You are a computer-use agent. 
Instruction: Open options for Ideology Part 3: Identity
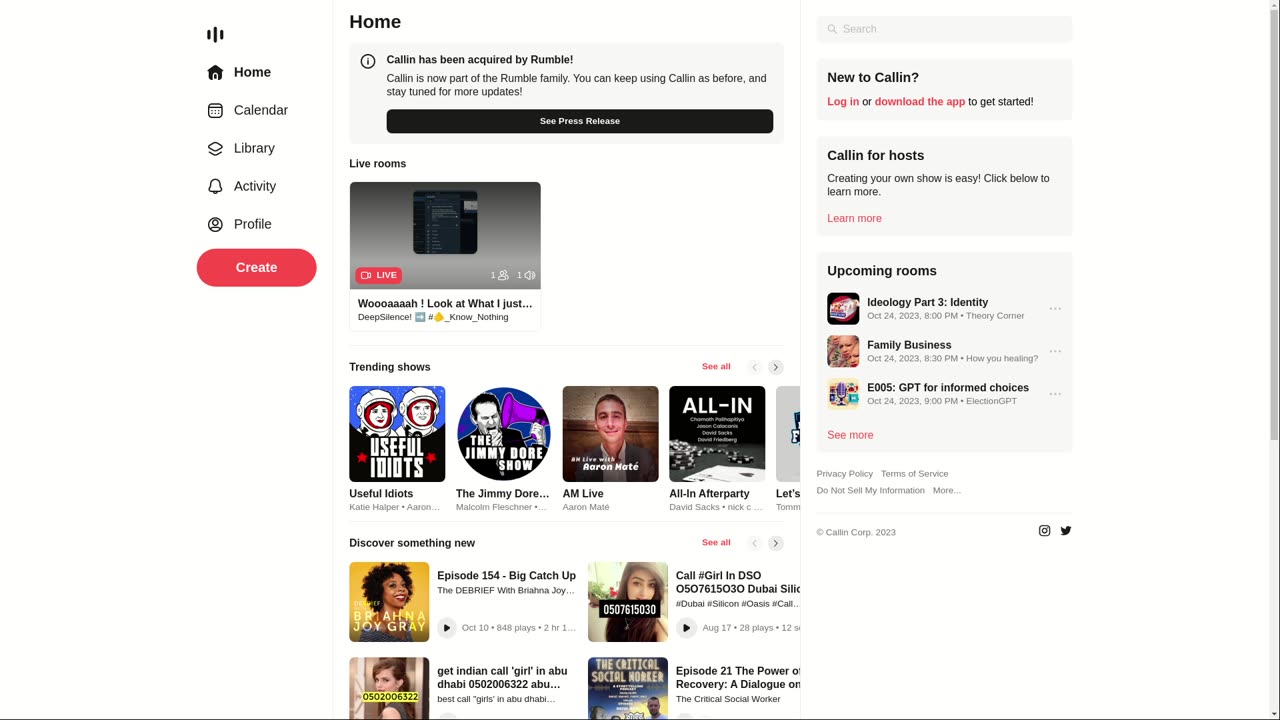click(1055, 309)
